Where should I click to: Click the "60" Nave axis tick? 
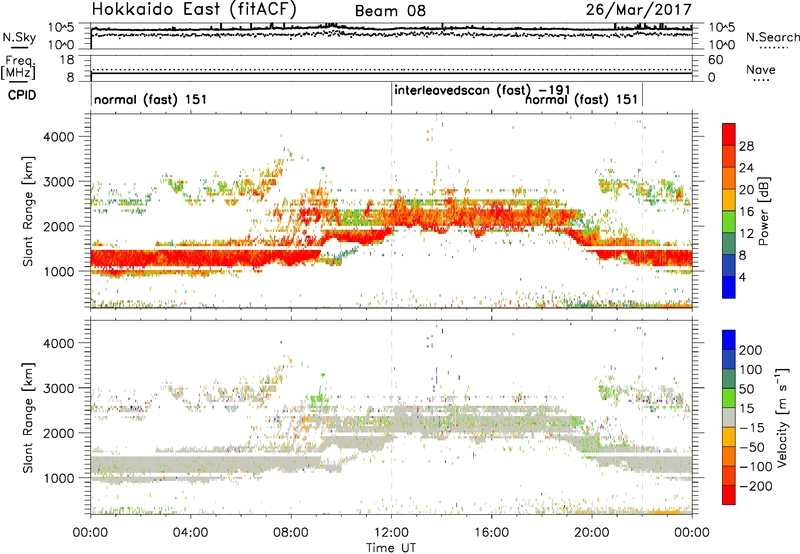click(716, 60)
